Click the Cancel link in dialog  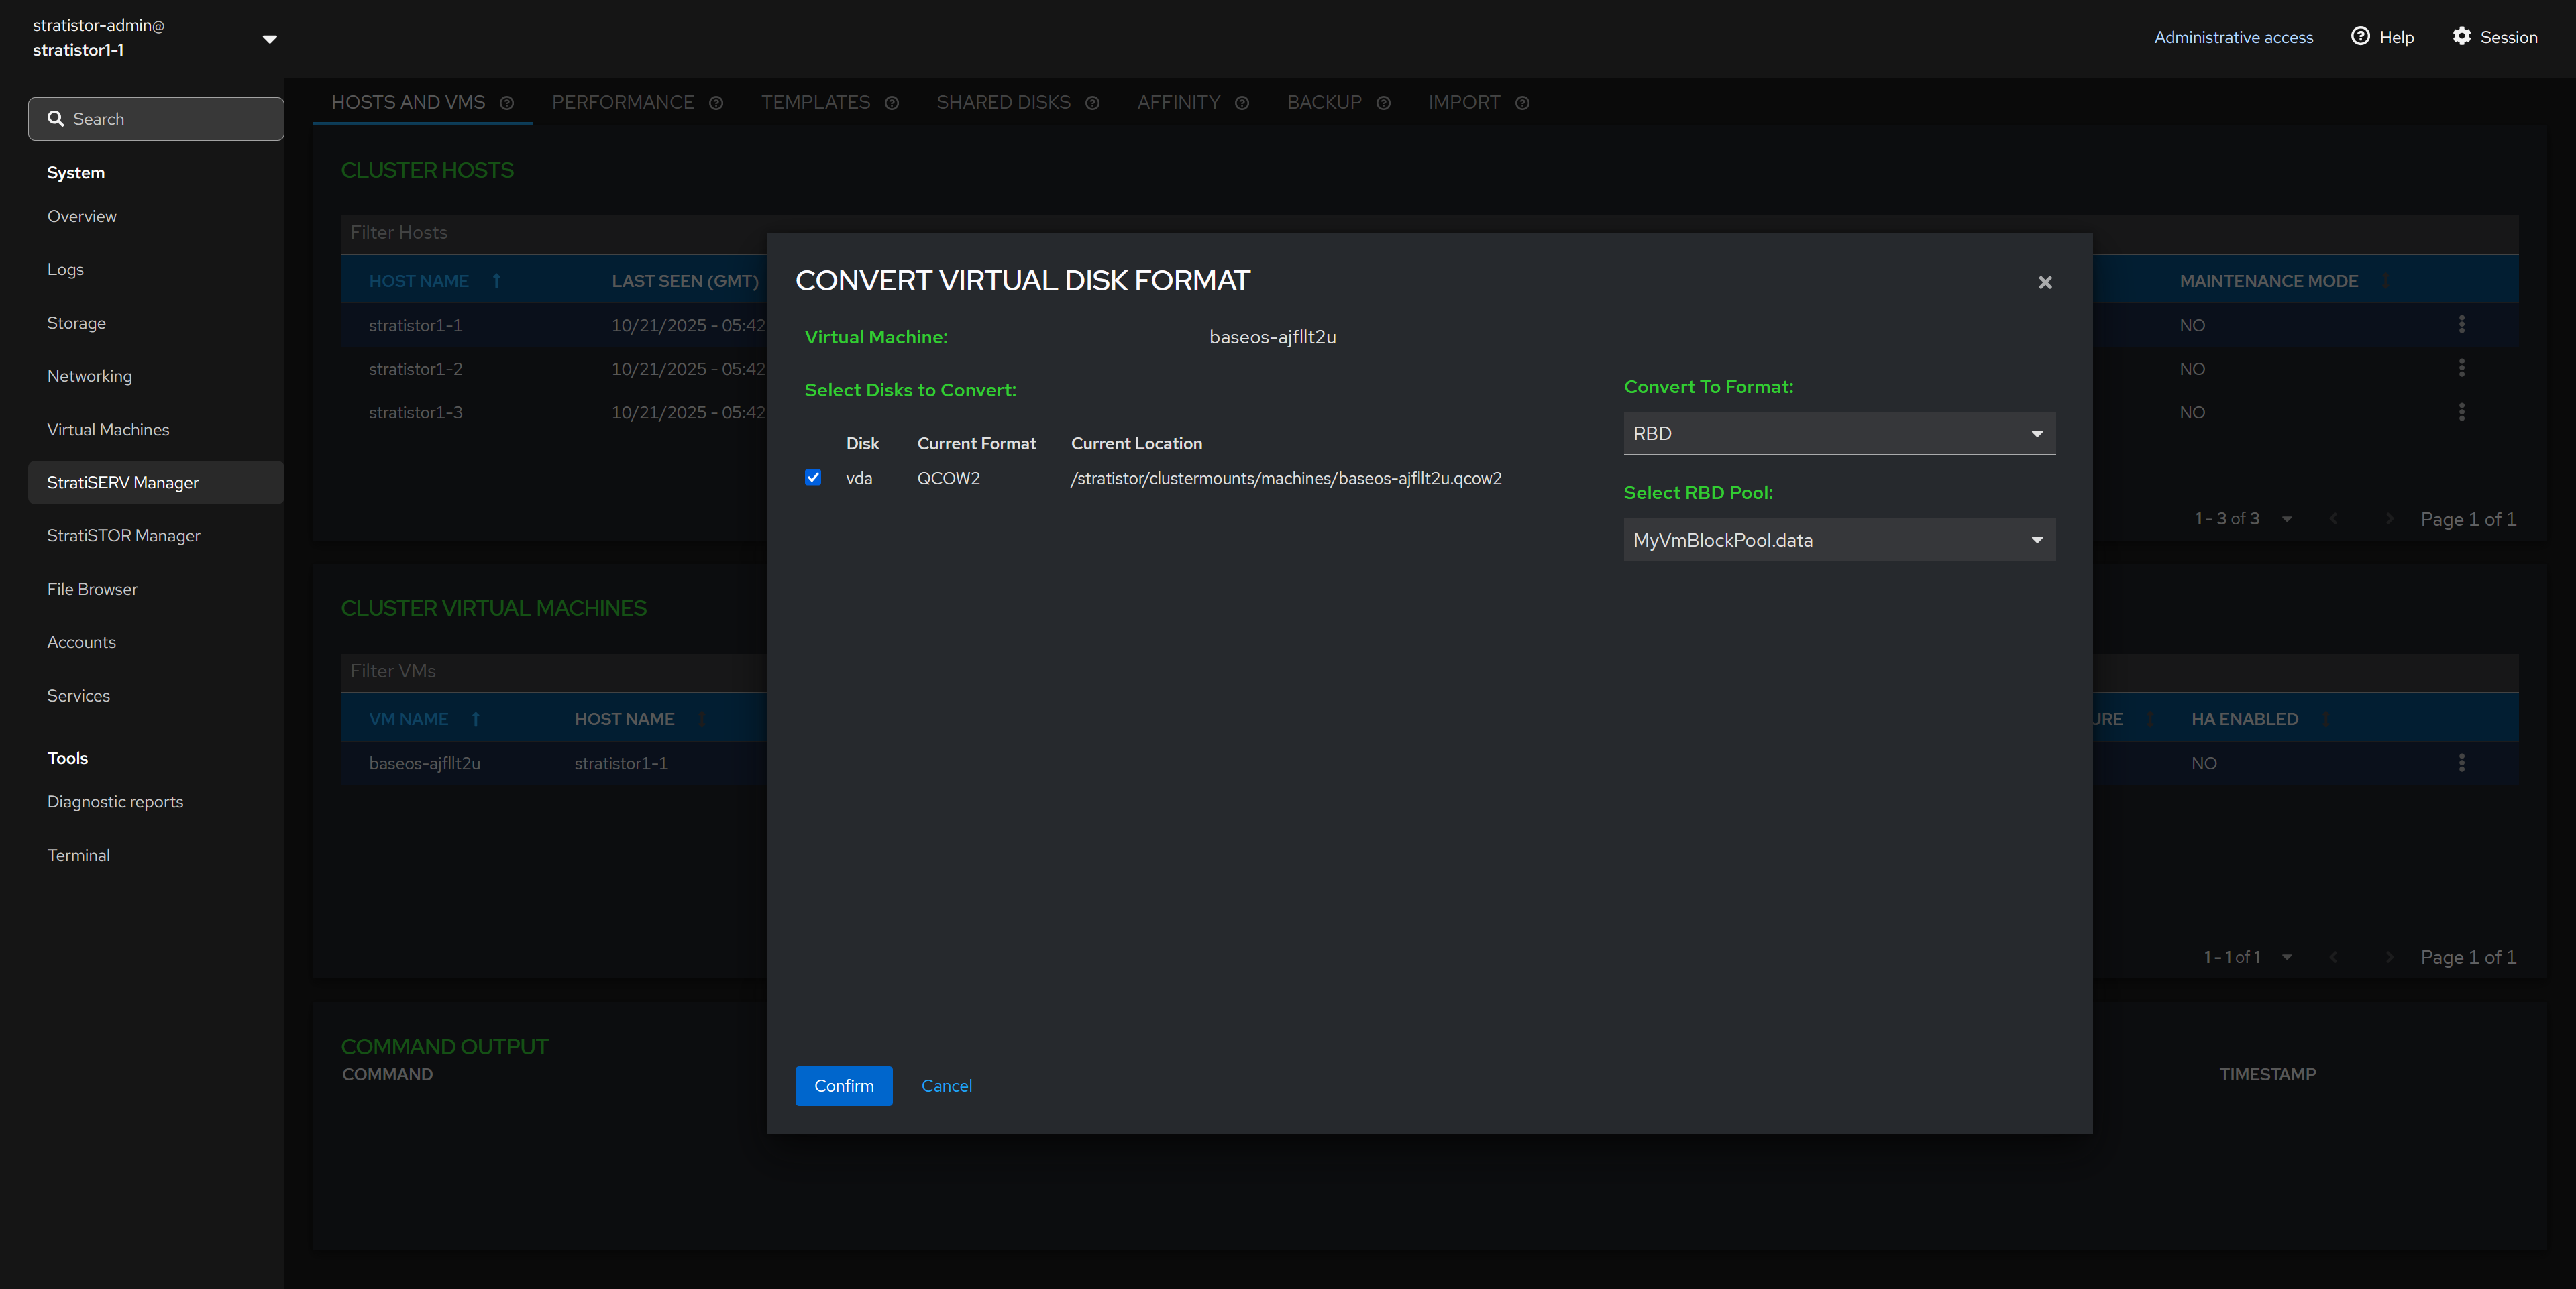click(946, 1086)
